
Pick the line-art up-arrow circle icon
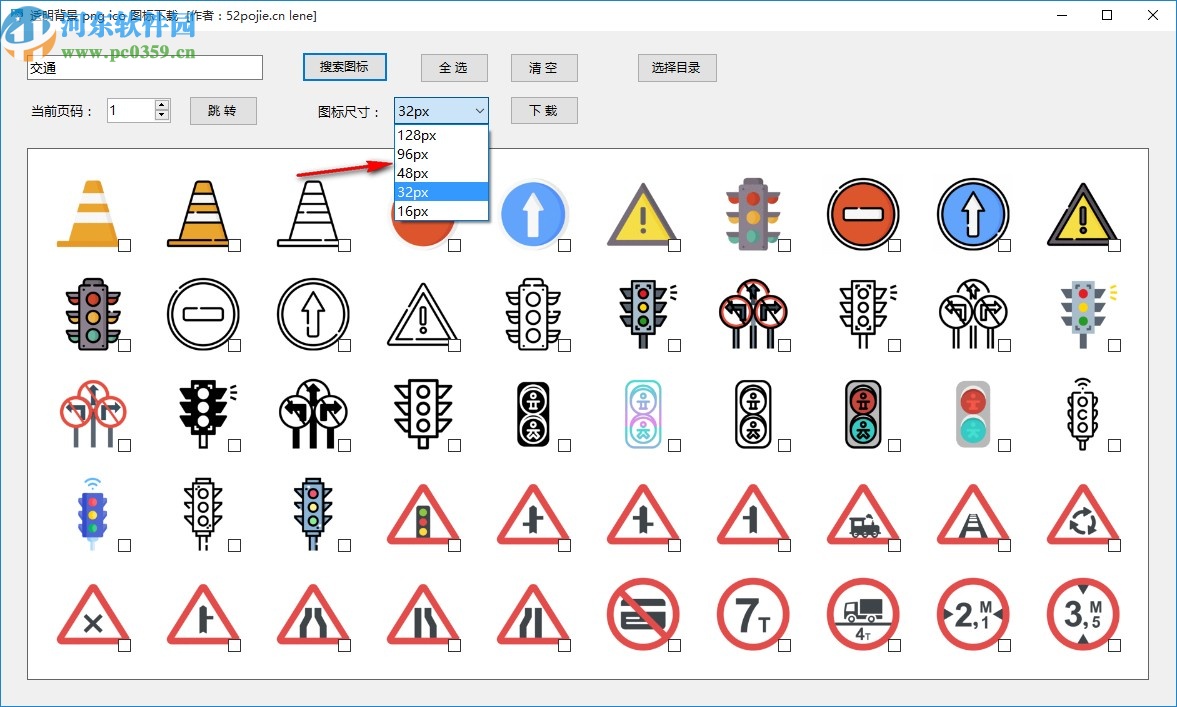click(x=313, y=314)
